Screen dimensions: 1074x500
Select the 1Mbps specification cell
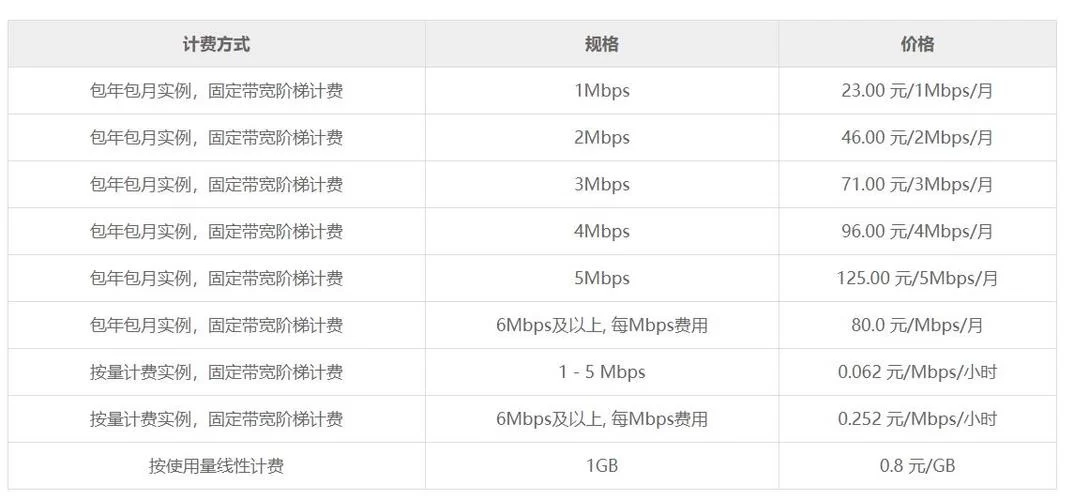602,91
